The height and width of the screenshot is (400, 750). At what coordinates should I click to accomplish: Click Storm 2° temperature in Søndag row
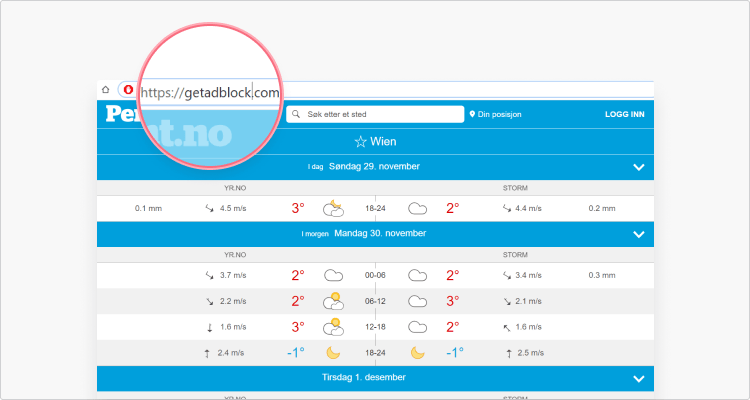click(453, 208)
